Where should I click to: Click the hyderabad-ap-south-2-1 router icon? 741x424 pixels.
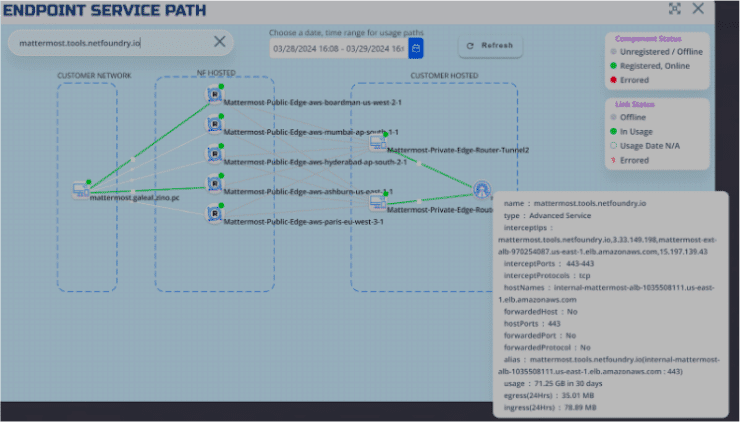tap(214, 154)
